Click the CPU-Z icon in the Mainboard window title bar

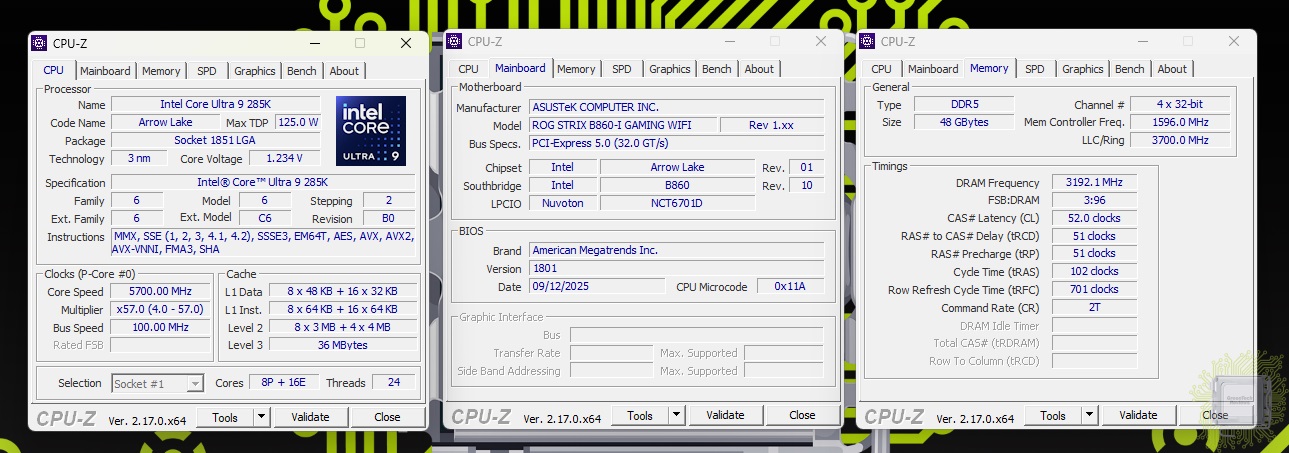coord(455,41)
